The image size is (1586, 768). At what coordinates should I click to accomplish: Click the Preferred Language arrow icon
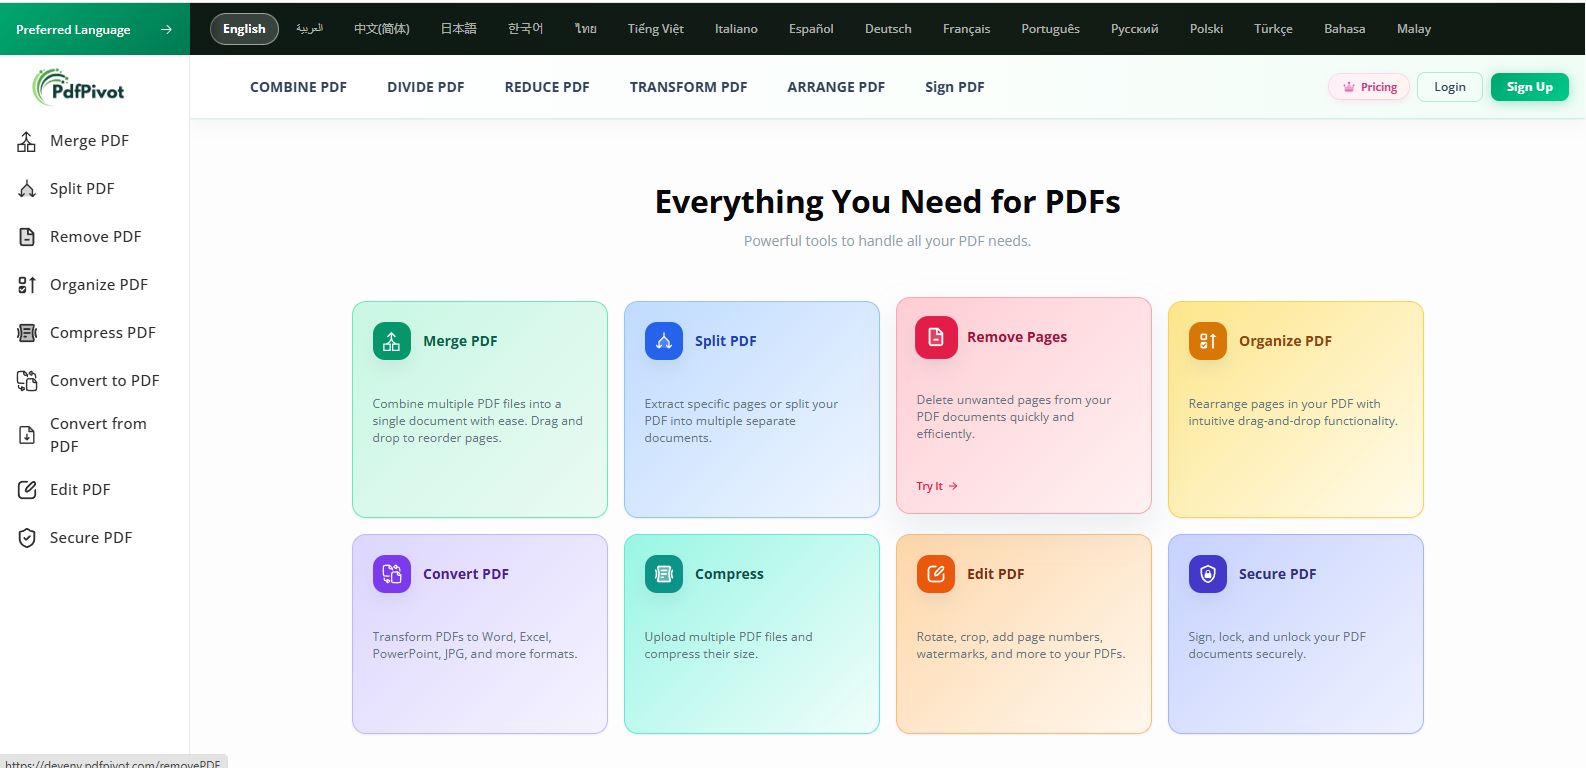click(x=166, y=30)
